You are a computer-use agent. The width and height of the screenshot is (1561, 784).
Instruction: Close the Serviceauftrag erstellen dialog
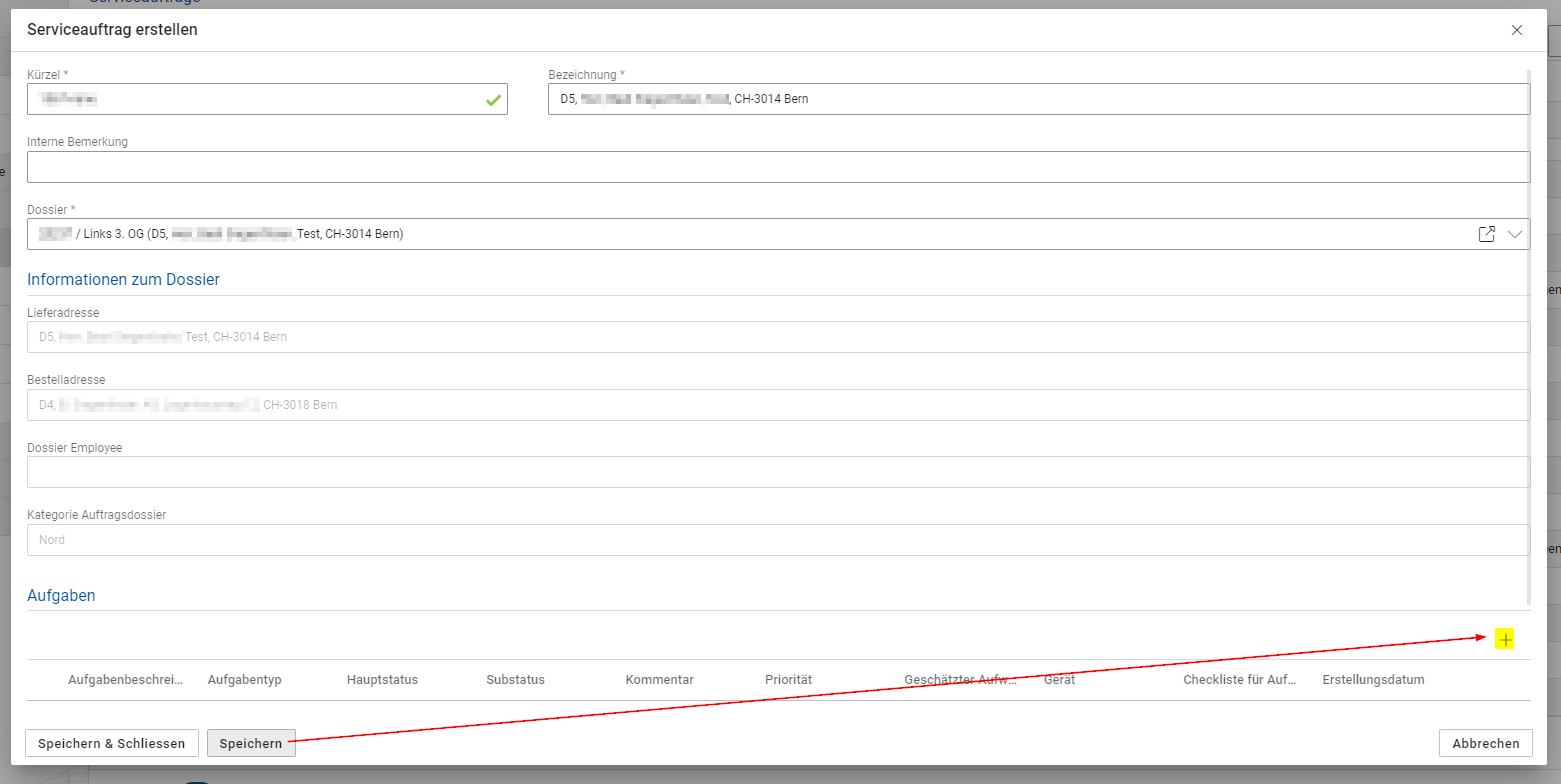click(x=1517, y=30)
